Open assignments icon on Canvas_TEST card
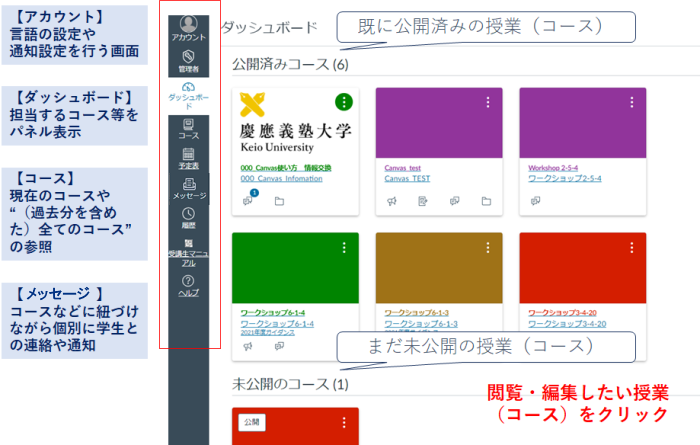 (x=422, y=201)
